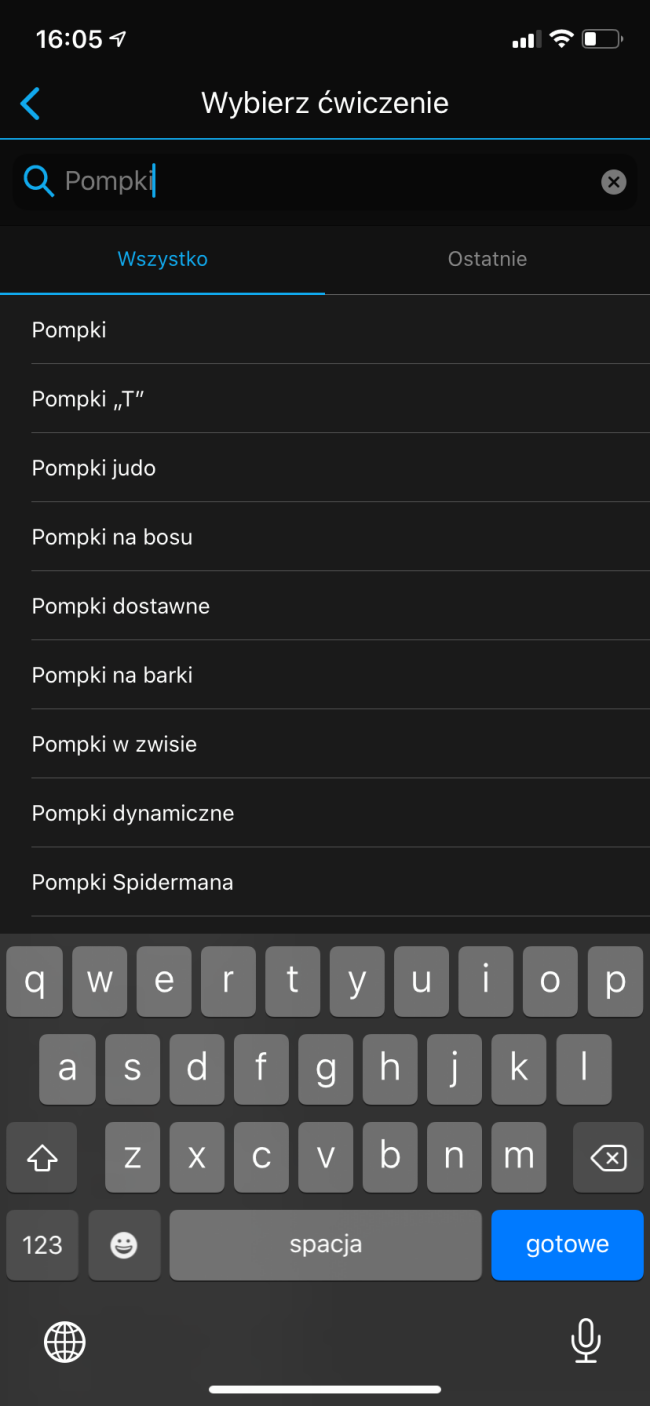Tap the blue back arrow icon
The height and width of the screenshot is (1406, 650).
[30, 103]
